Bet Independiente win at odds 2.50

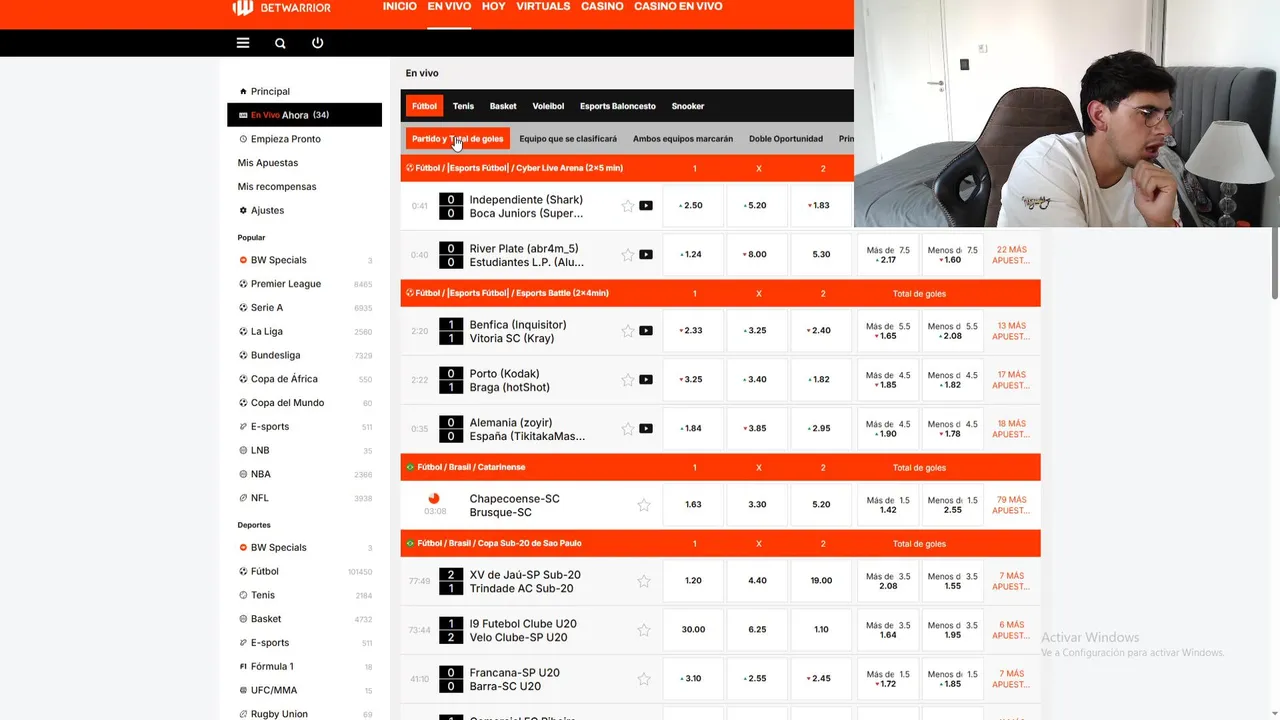point(693,206)
